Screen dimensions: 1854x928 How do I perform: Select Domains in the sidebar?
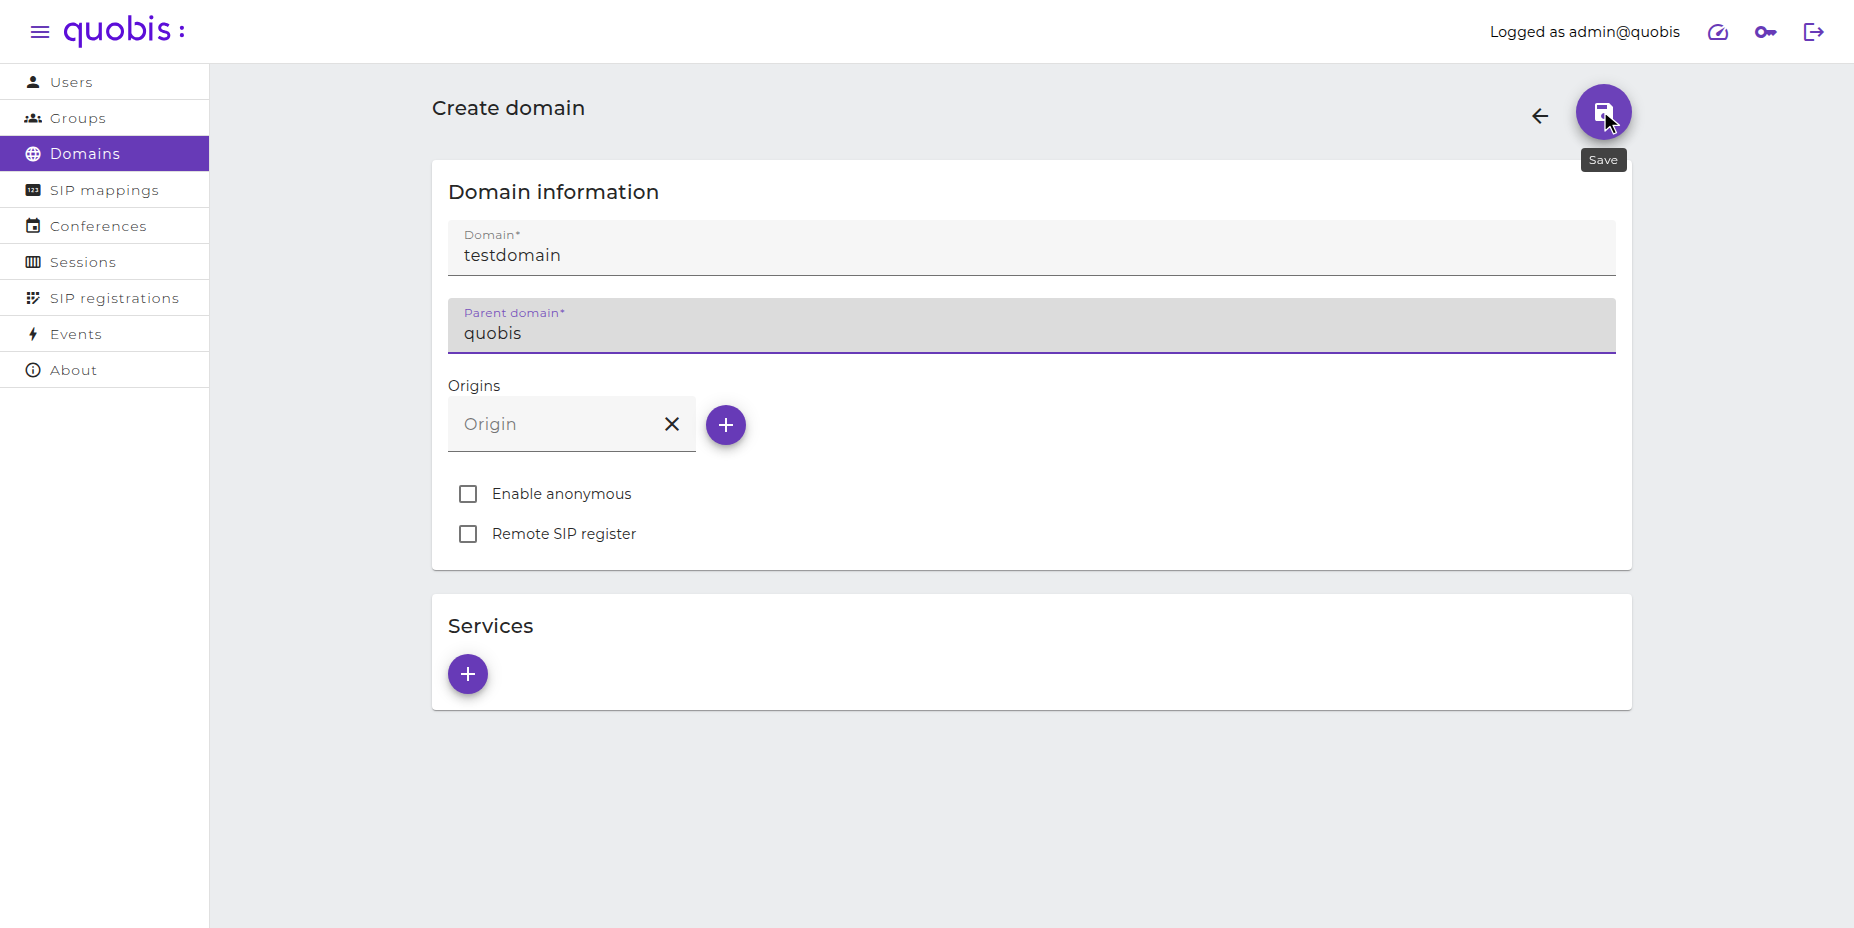pos(105,154)
